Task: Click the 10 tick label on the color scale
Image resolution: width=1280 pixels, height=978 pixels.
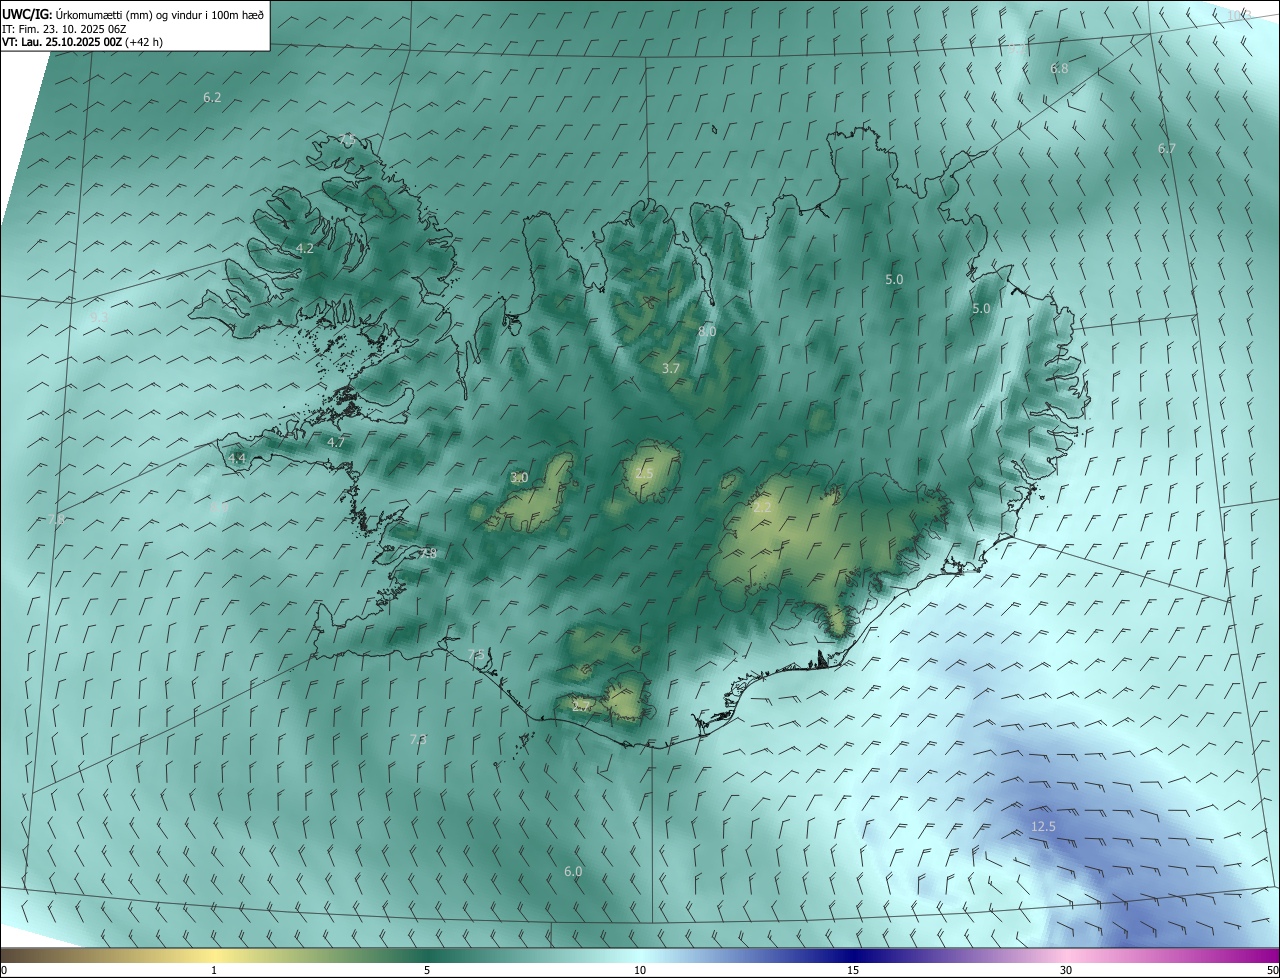Action: tap(640, 971)
